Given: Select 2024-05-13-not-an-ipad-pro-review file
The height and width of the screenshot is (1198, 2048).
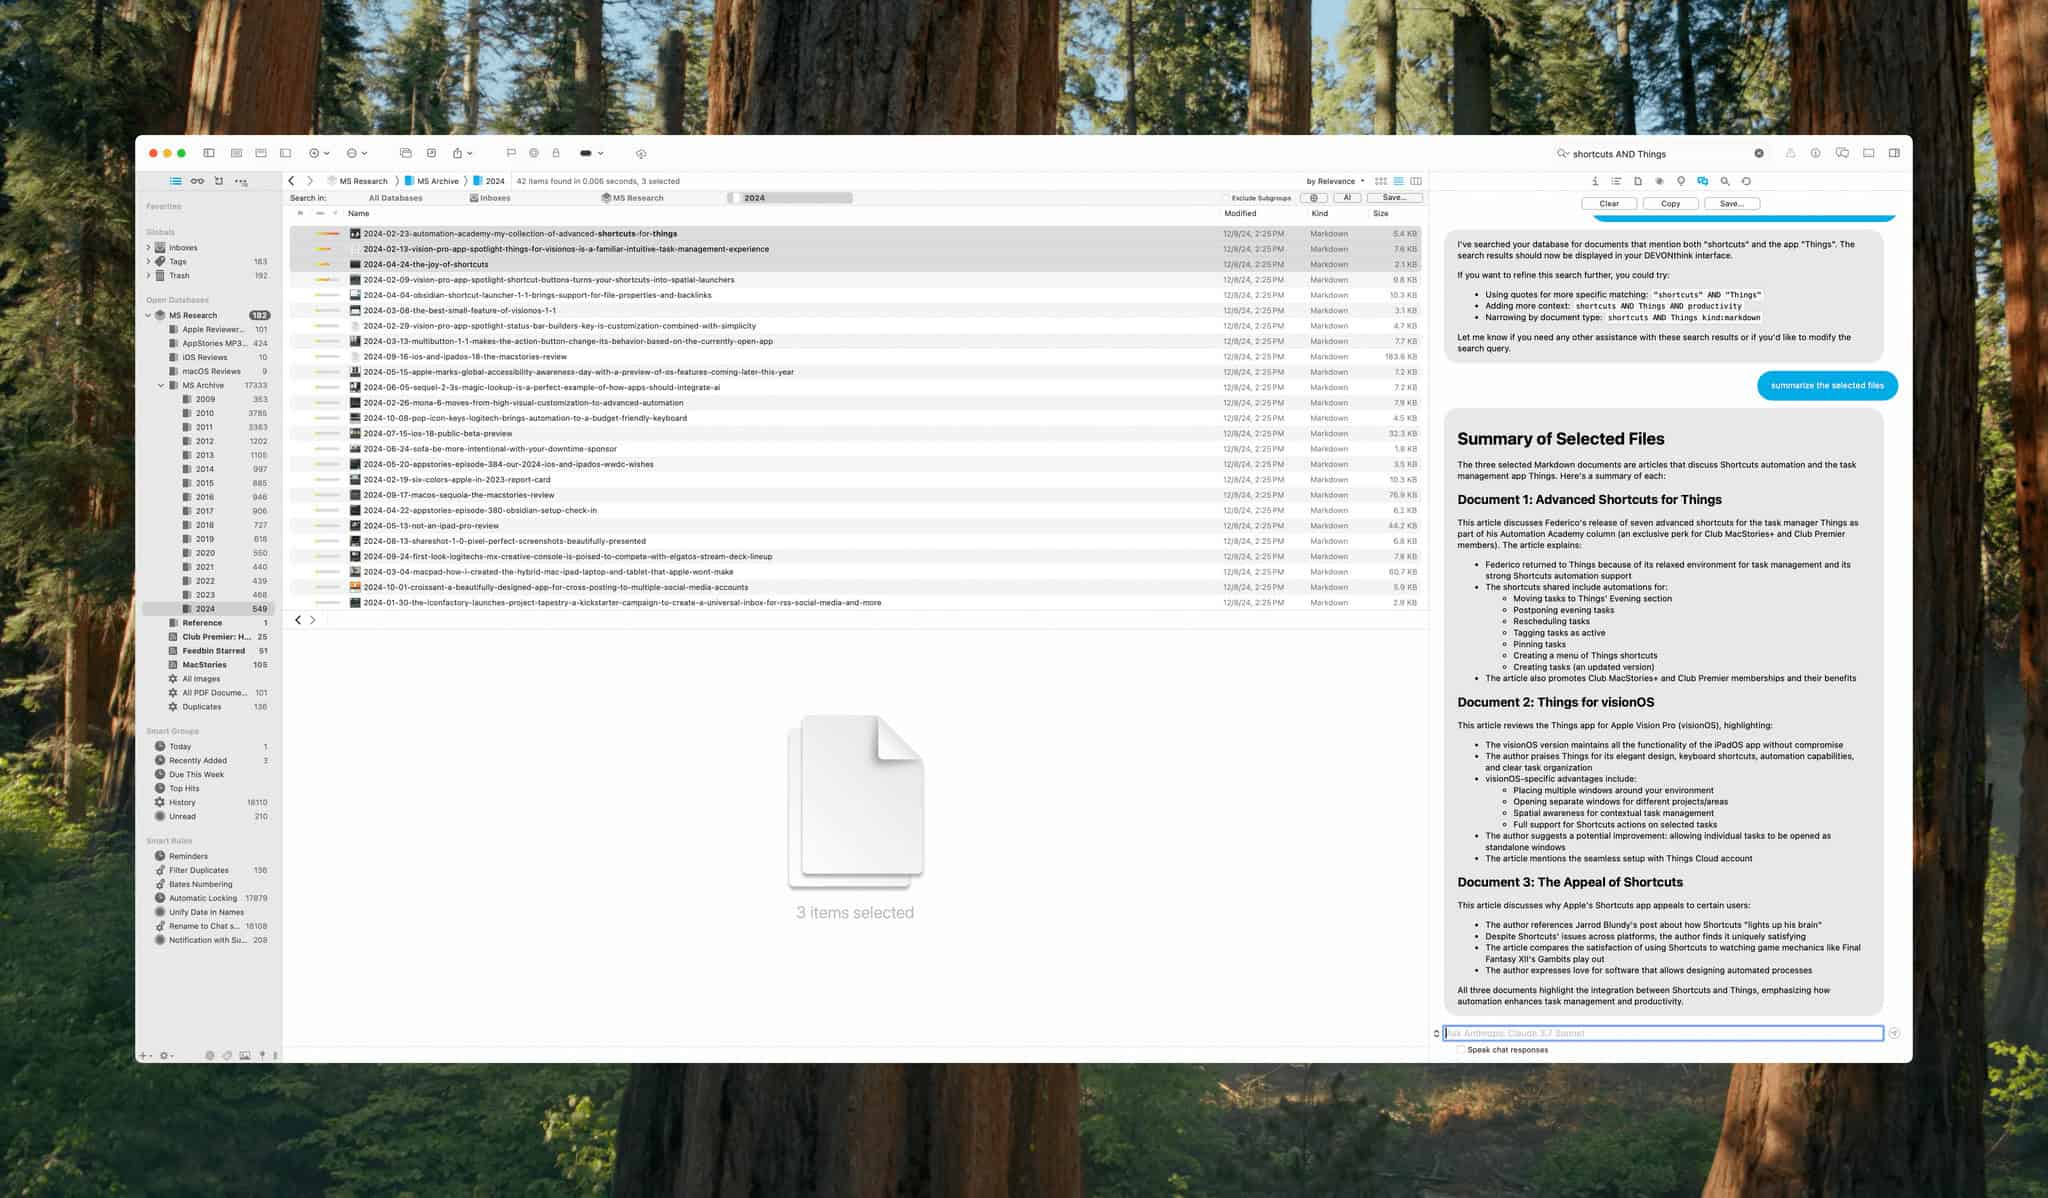Looking at the screenshot, I should click(855, 526).
